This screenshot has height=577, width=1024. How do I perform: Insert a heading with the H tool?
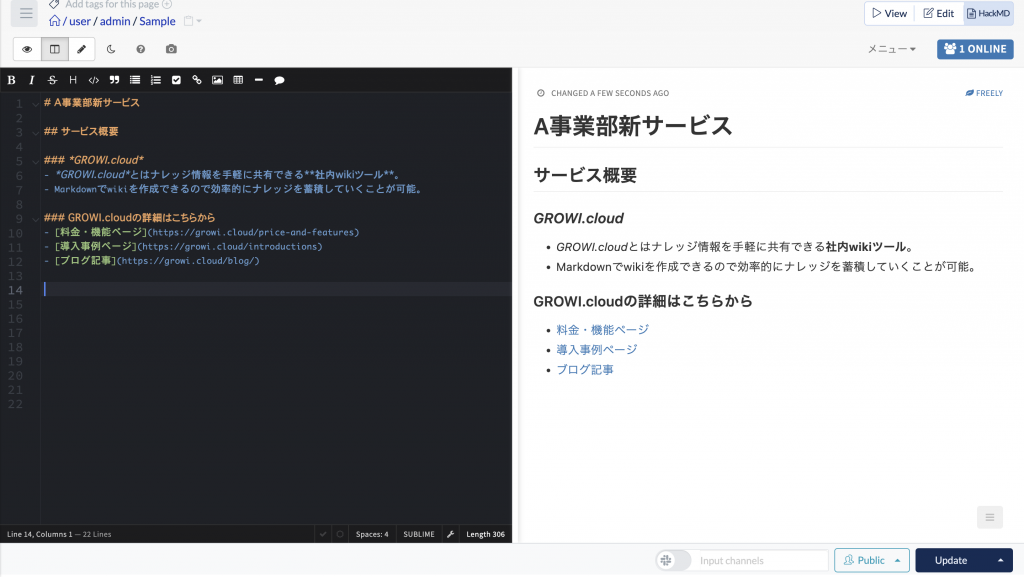tap(73, 80)
